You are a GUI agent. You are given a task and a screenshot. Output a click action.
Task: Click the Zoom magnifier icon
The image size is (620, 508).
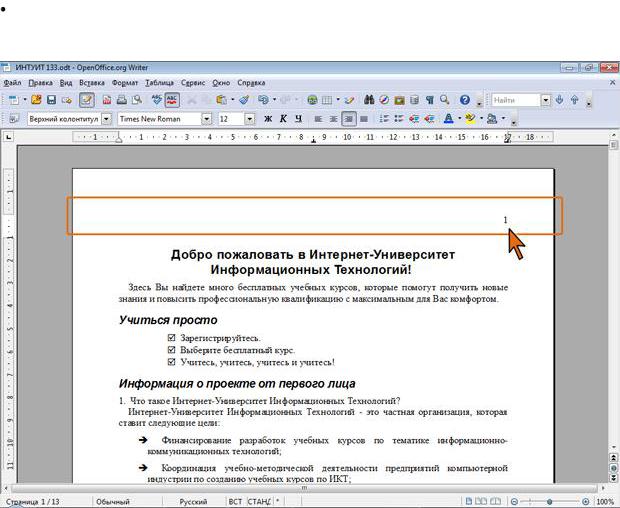point(445,100)
